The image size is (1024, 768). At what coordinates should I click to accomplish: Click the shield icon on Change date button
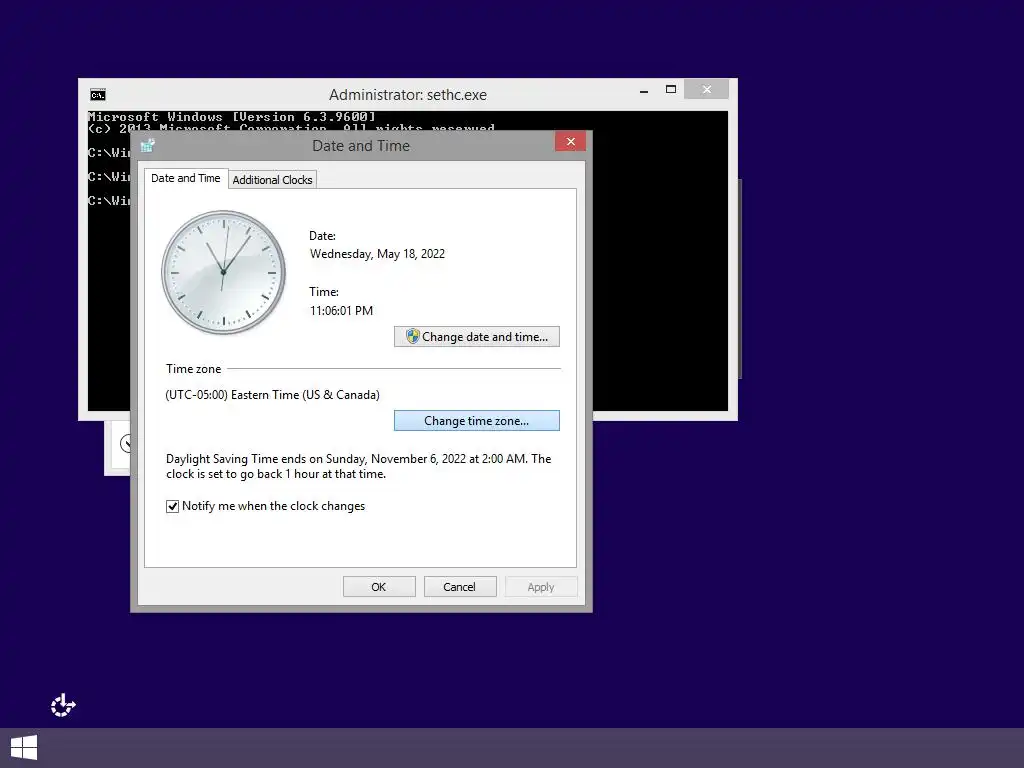point(412,336)
